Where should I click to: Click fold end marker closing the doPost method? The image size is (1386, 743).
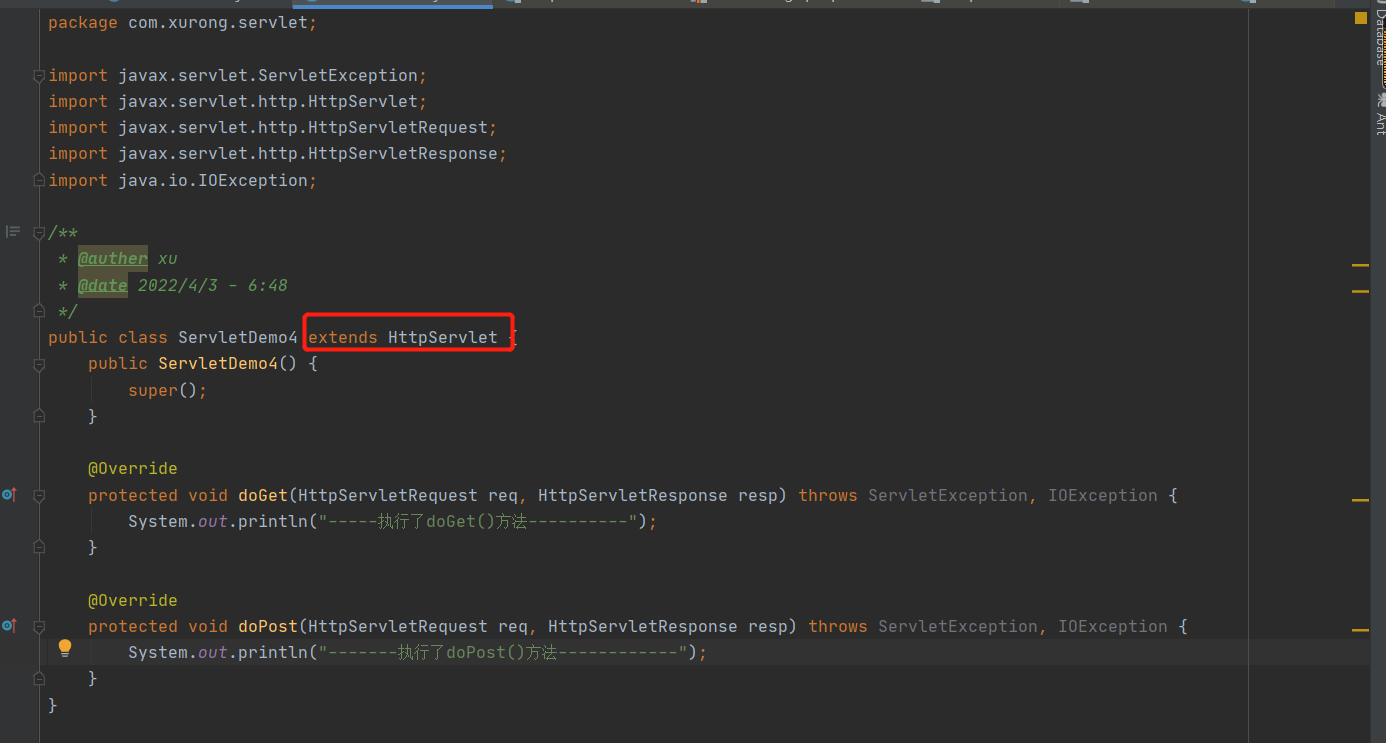coord(39,678)
